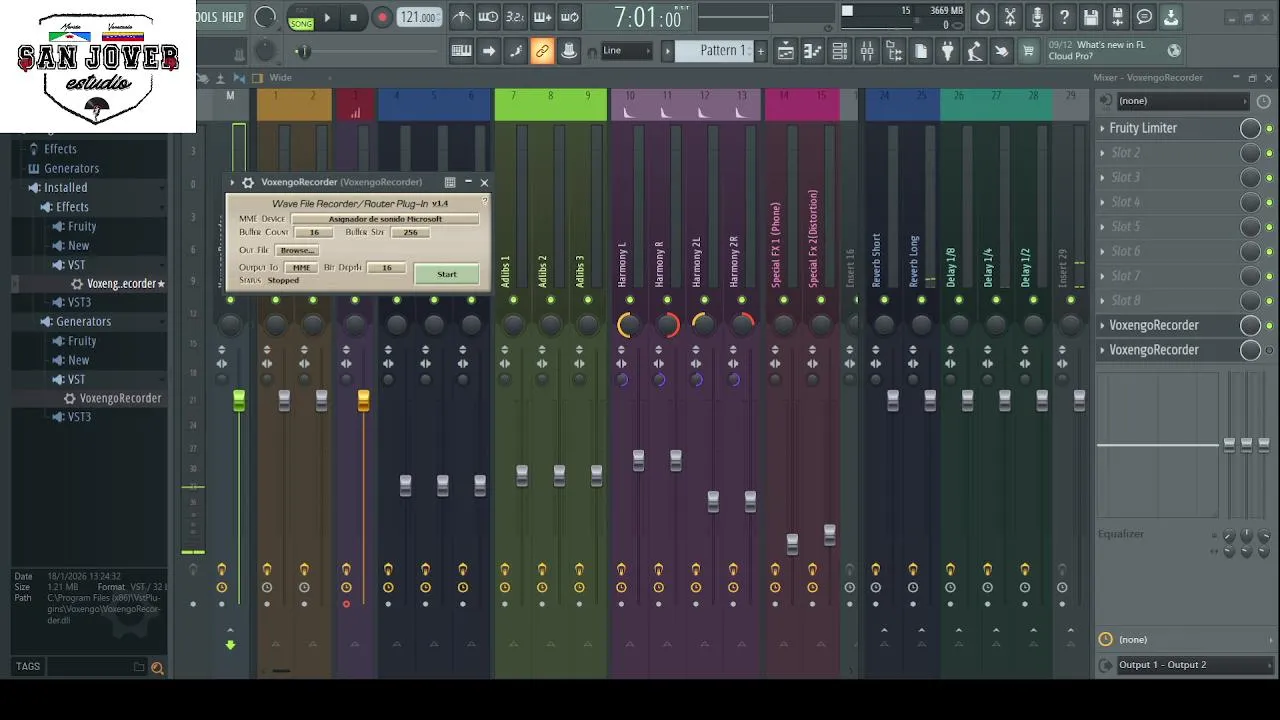Image resolution: width=1280 pixels, height=720 pixels.
Task: Click the Play button in transport
Action: click(327, 17)
